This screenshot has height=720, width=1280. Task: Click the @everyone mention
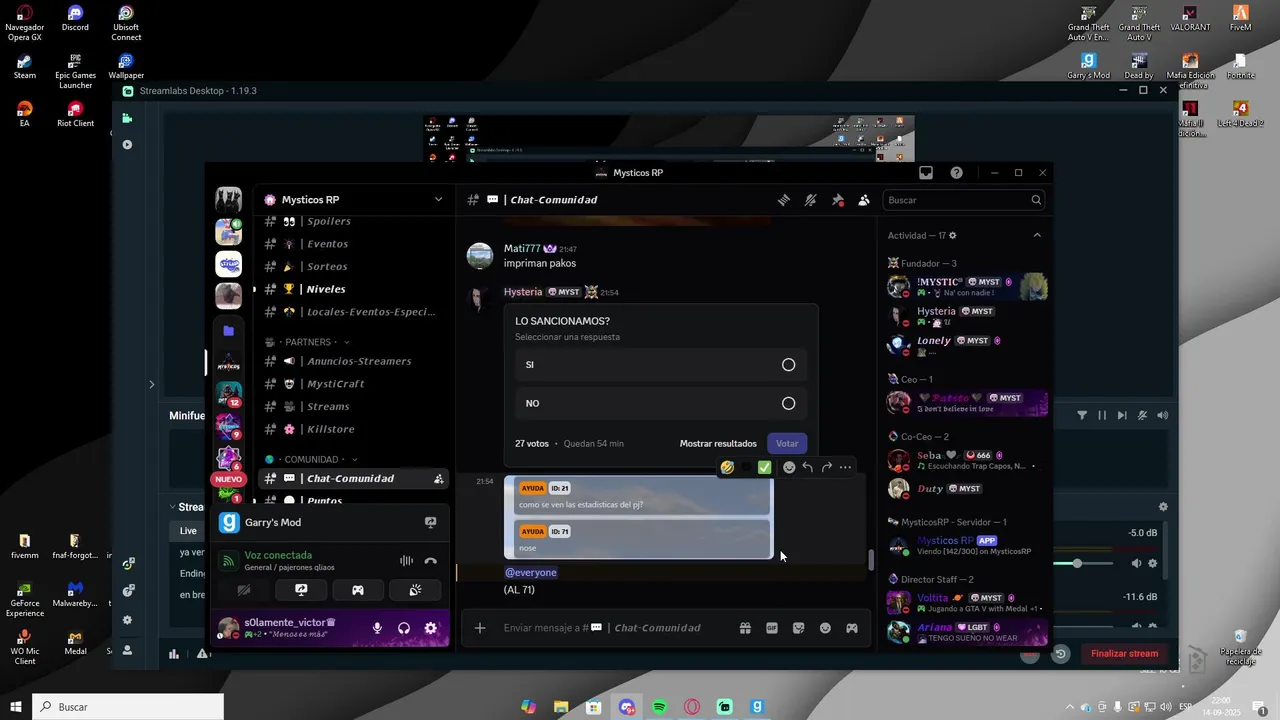[x=531, y=573]
